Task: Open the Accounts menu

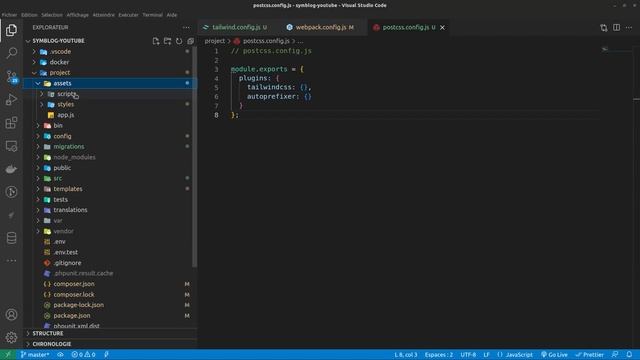Action: (x=11, y=315)
